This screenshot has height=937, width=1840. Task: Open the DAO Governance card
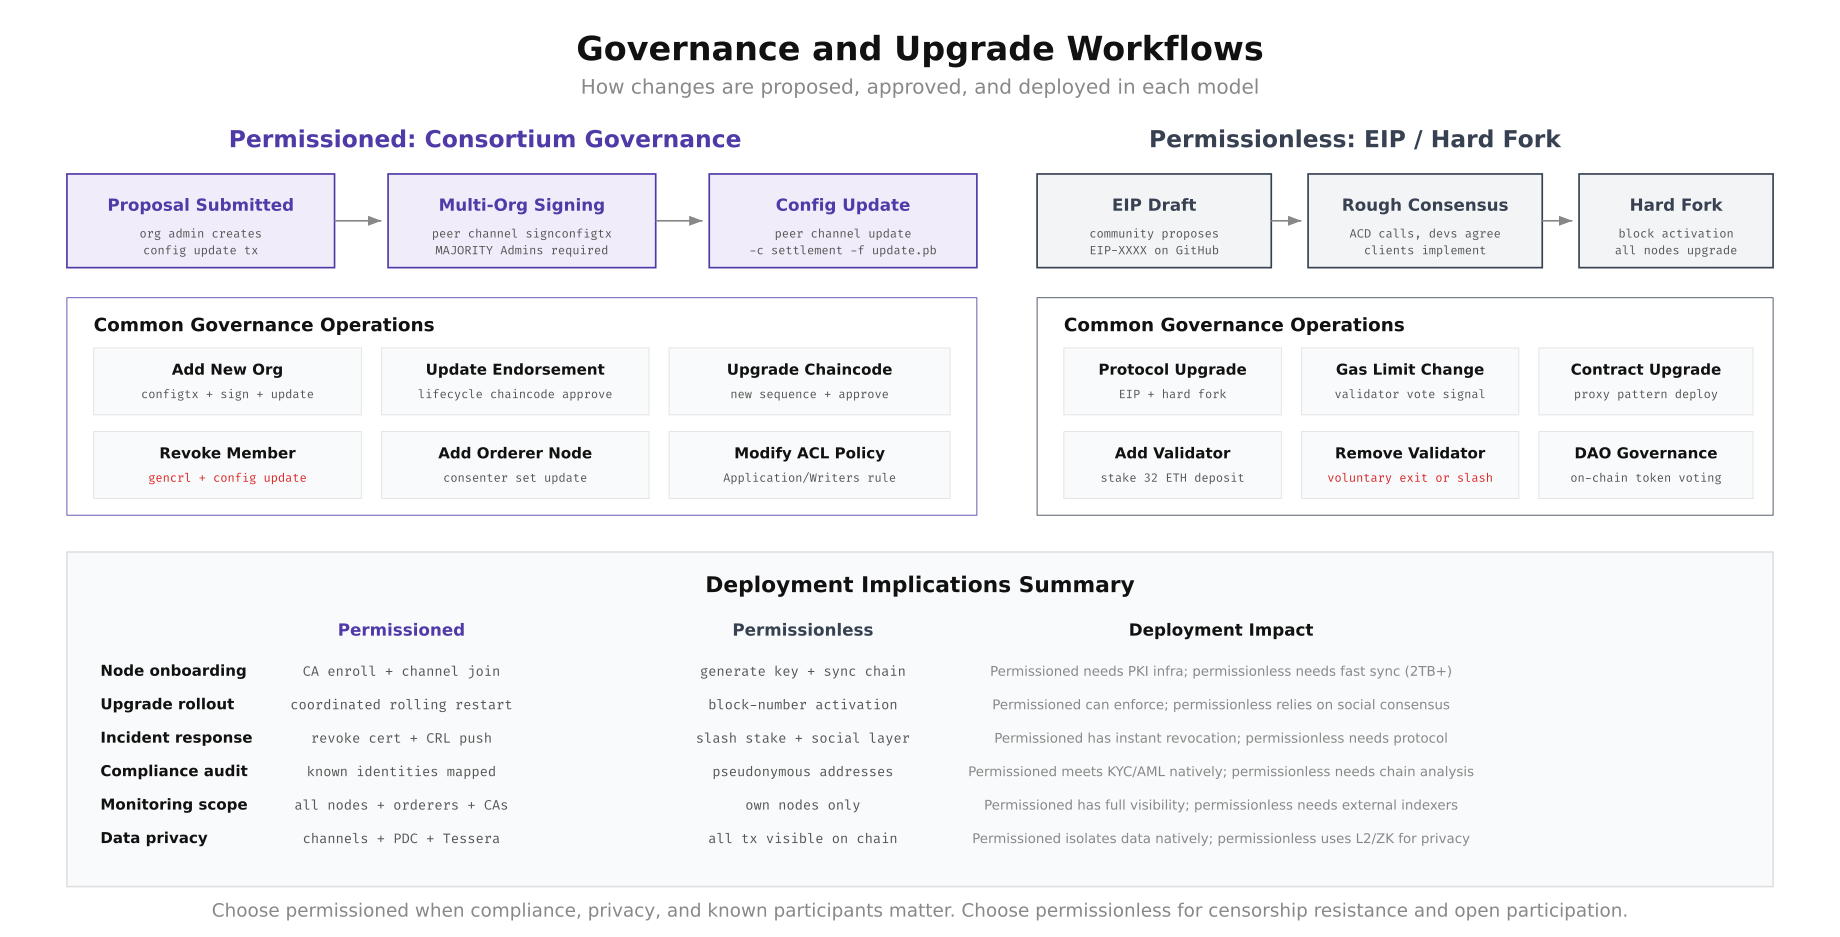click(1645, 464)
